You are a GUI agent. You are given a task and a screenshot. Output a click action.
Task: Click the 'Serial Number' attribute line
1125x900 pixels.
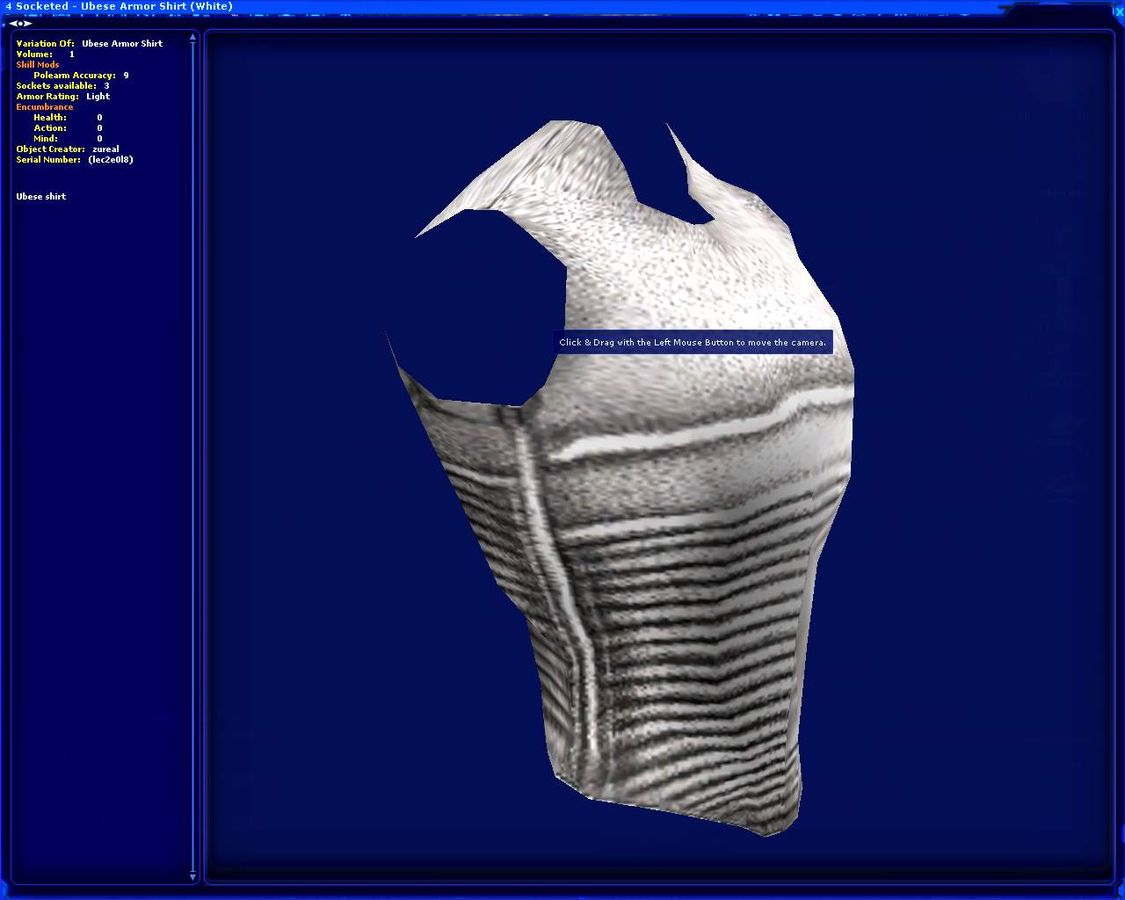pyautogui.click(x=74, y=160)
